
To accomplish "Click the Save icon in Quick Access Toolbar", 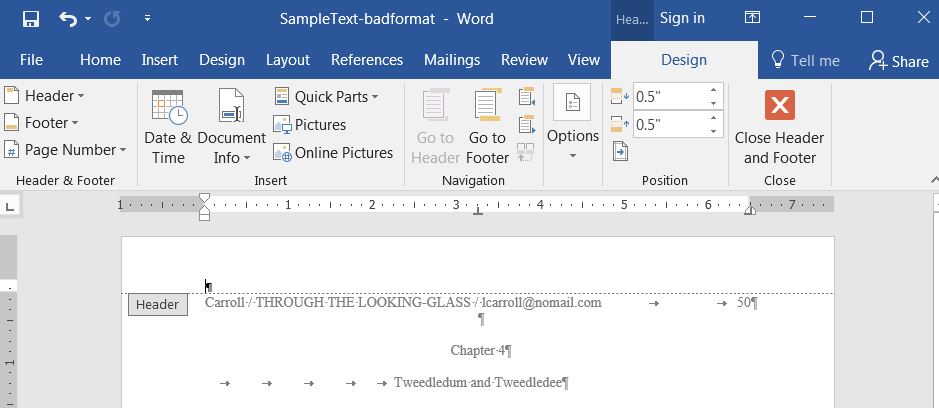I will point(30,18).
